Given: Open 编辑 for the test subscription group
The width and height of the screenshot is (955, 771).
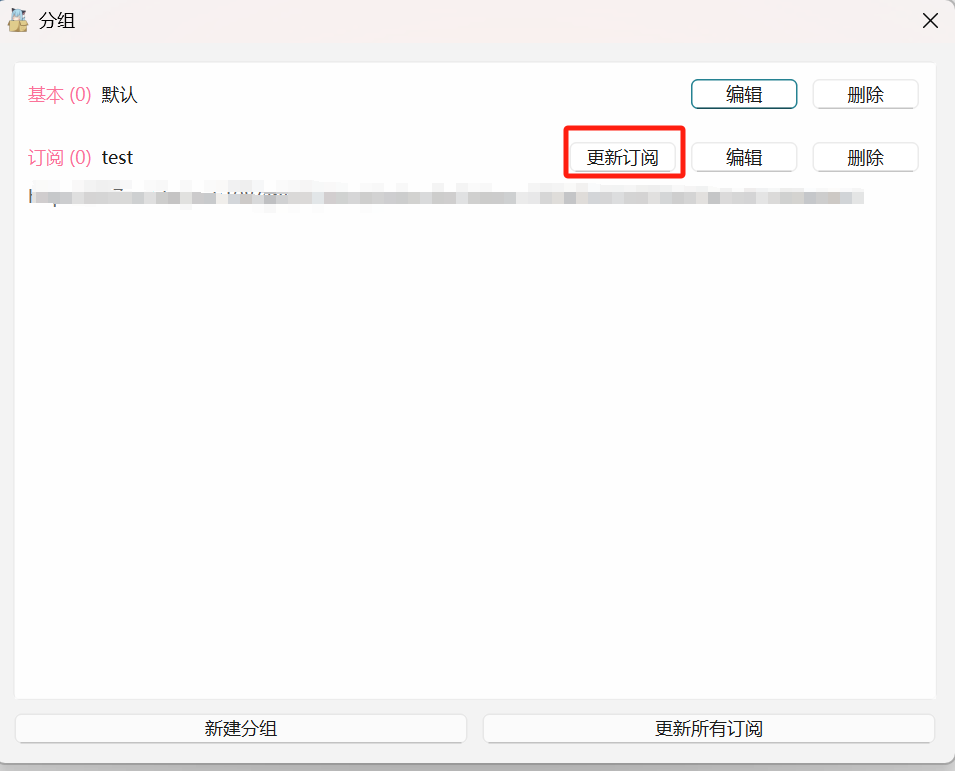Looking at the screenshot, I should tap(743, 157).
